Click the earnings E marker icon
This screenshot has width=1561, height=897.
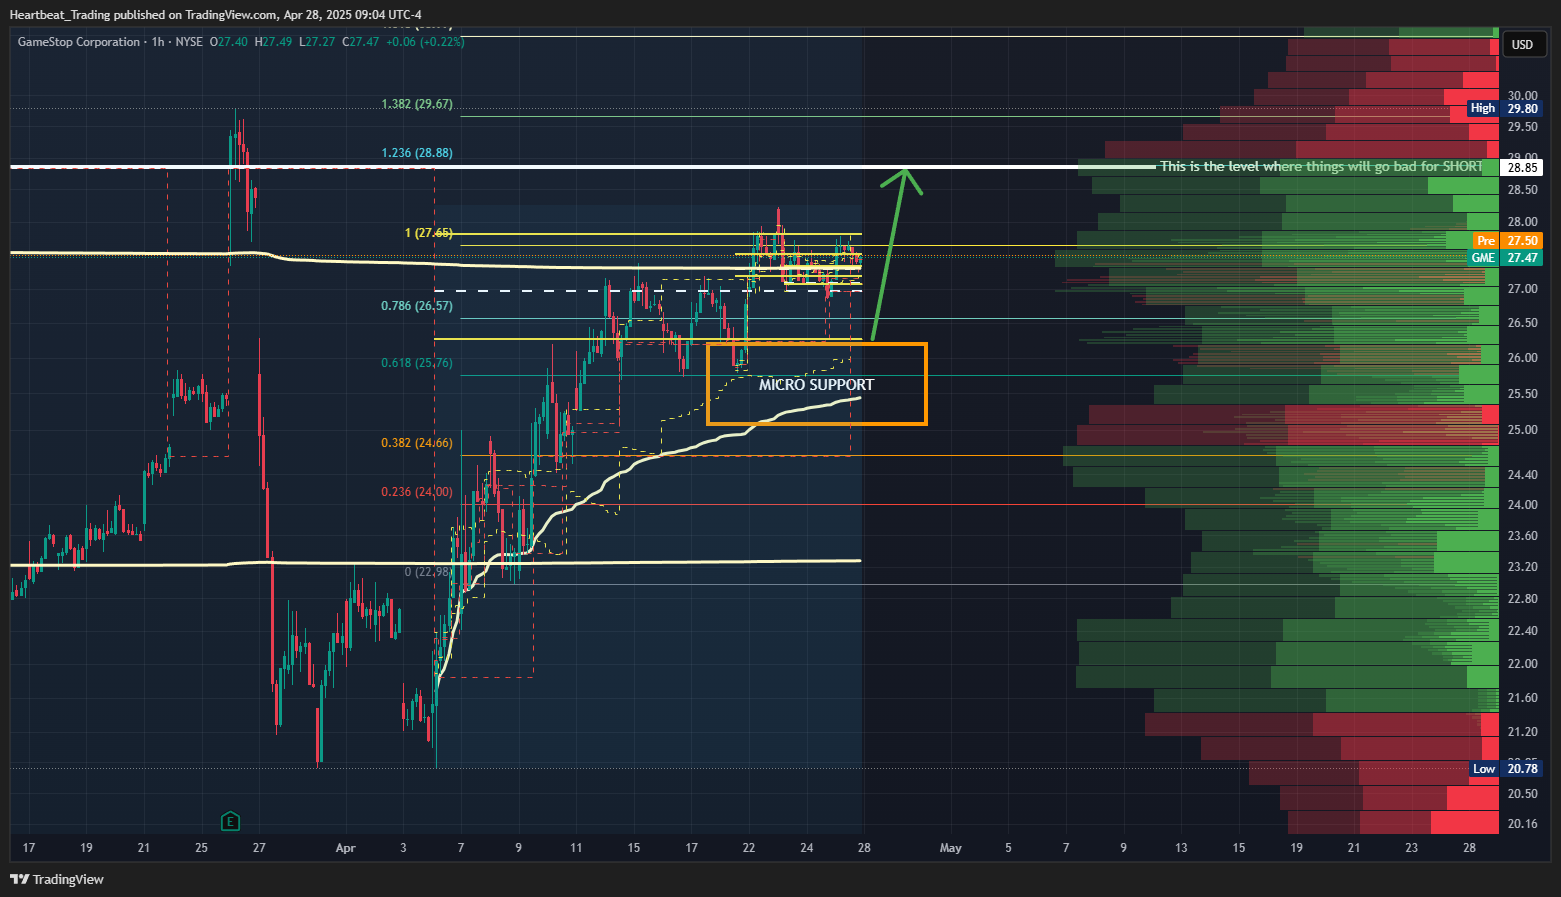click(x=230, y=822)
